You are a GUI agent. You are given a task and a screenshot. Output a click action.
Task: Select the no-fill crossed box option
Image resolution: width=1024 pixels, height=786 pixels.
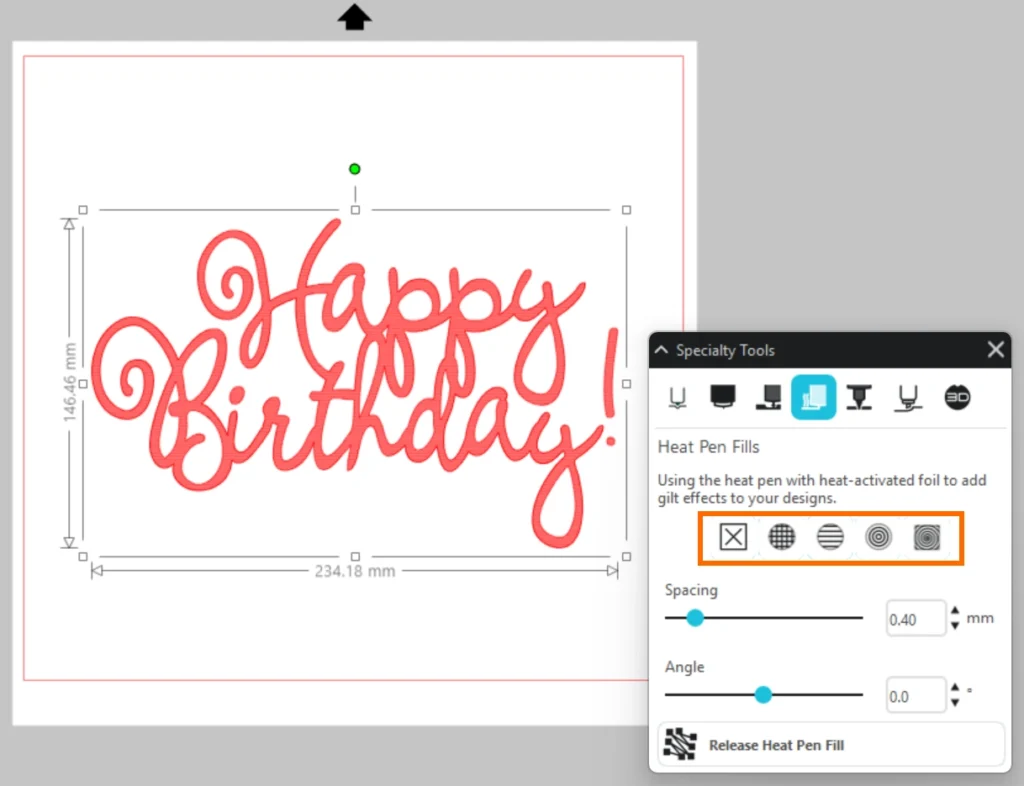pyautogui.click(x=733, y=538)
